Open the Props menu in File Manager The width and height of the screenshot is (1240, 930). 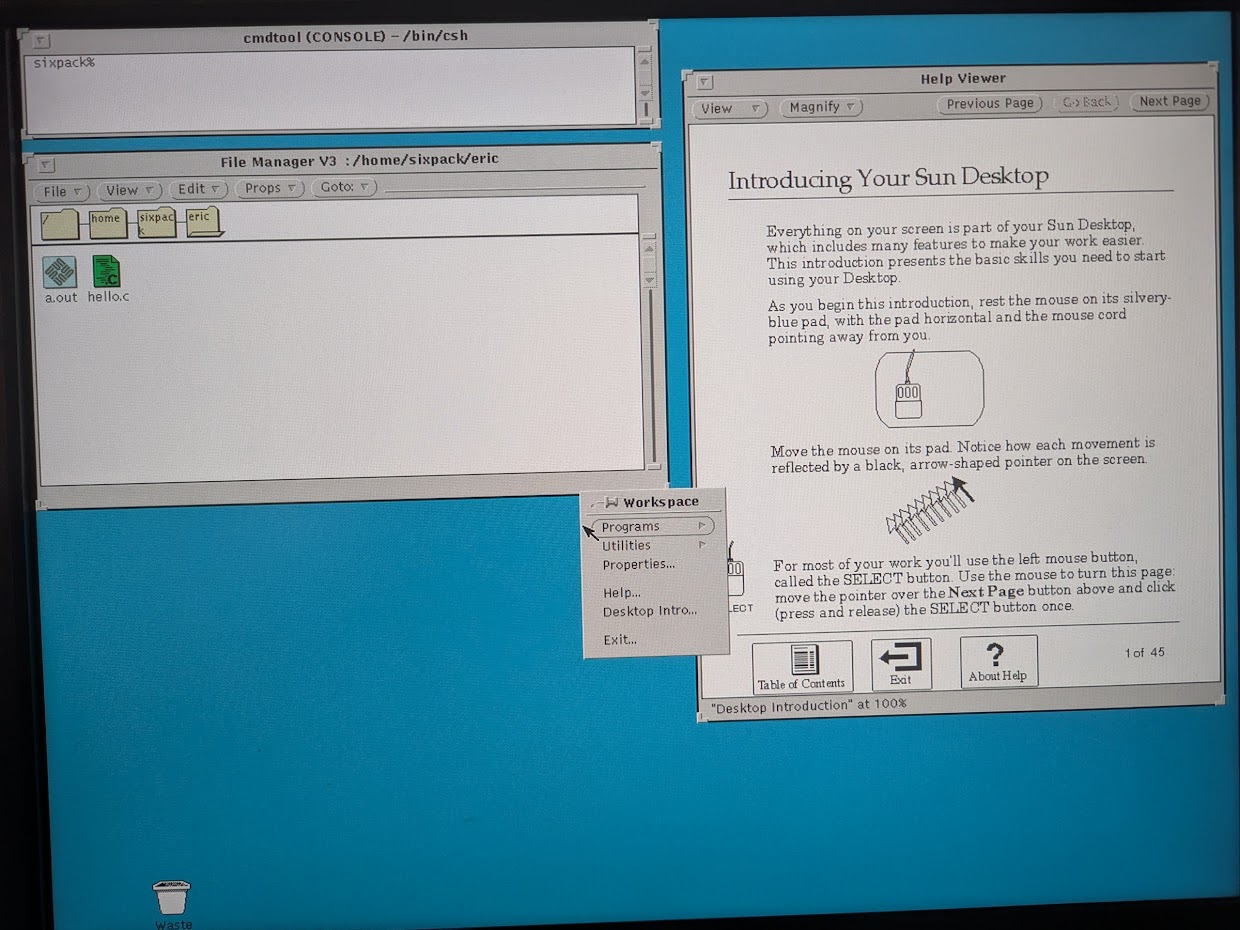click(270, 188)
